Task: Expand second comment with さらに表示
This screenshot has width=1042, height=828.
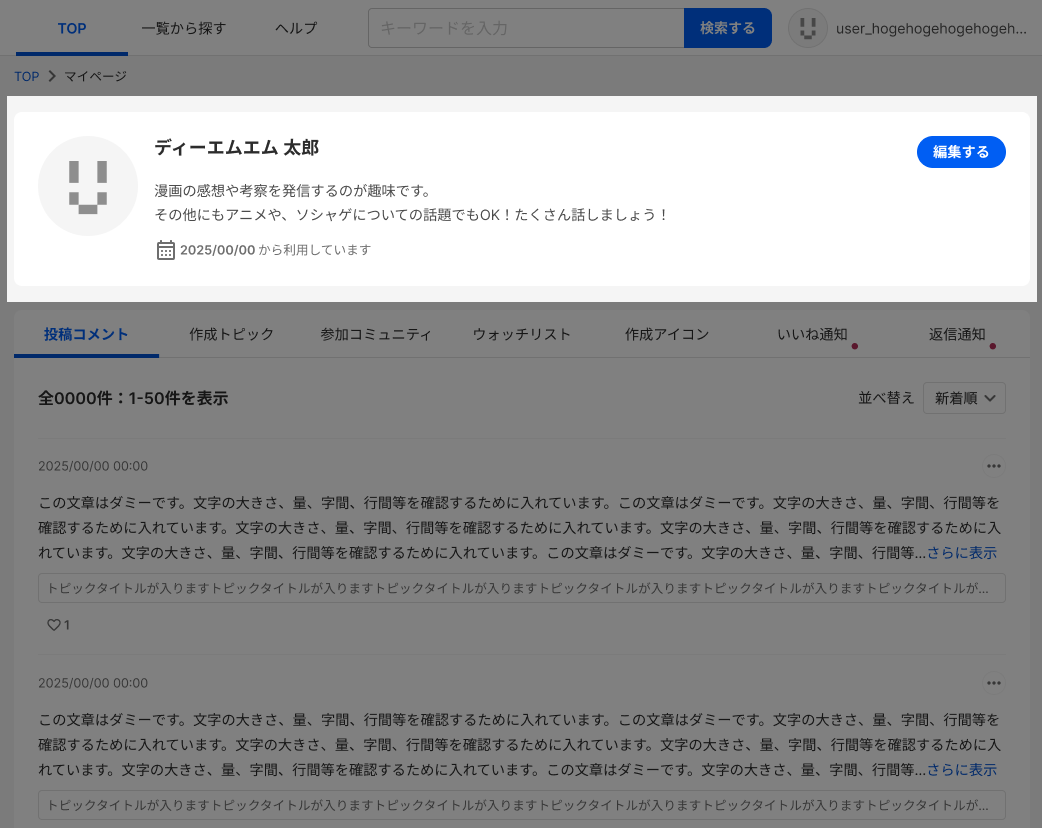Action: (x=961, y=770)
